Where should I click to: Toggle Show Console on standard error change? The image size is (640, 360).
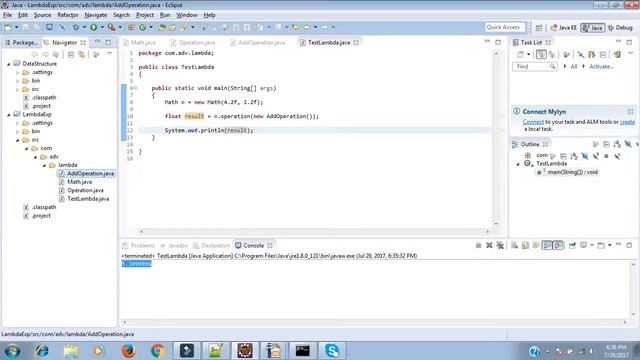click(x=558, y=245)
